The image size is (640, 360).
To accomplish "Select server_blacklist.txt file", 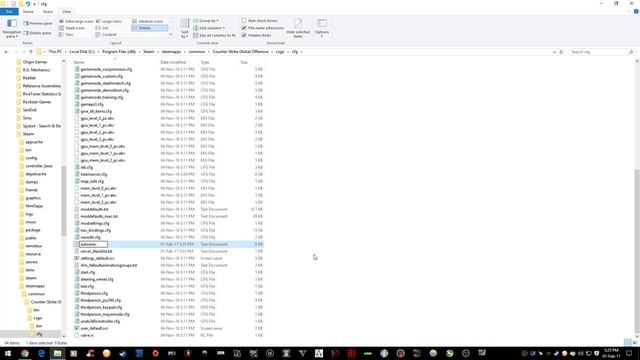I will click(x=96, y=251).
